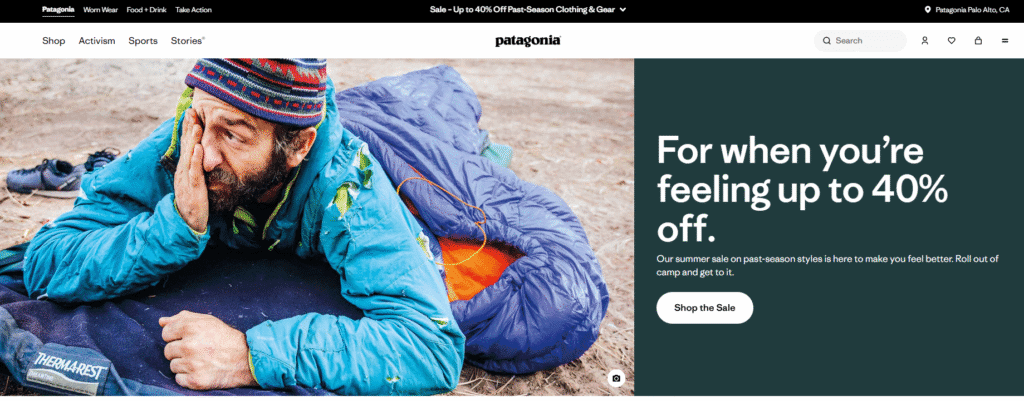
Task: Switch to the Worn Wear site
Action: tap(101, 10)
